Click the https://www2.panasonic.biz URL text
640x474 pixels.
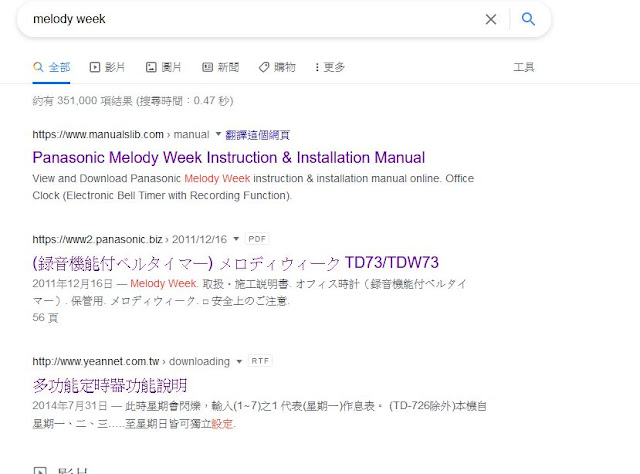(98, 239)
